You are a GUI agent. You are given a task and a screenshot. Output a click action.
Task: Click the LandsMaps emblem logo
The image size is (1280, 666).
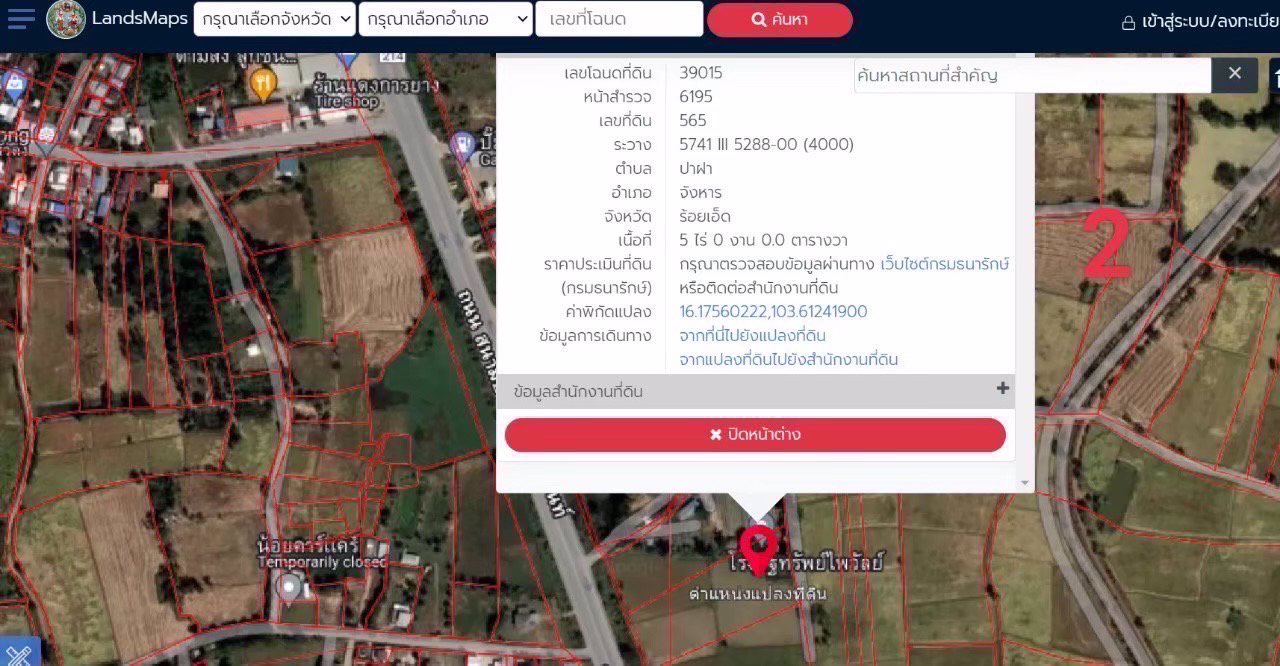66,19
